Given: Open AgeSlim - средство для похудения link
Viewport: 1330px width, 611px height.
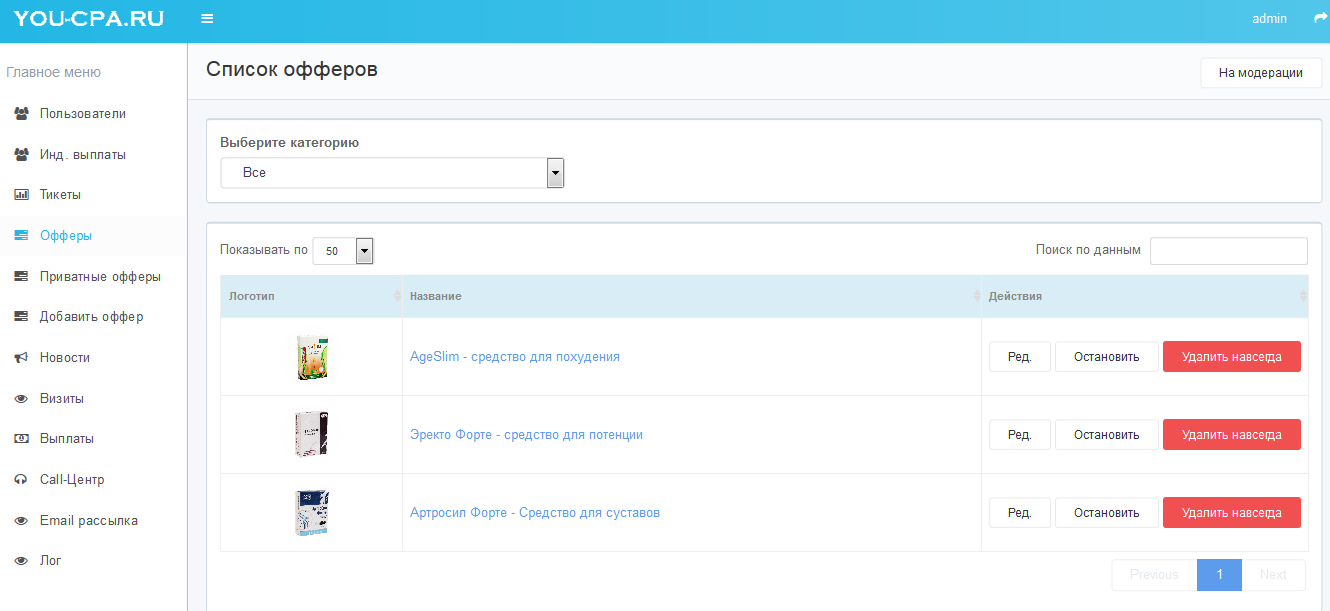Looking at the screenshot, I should (515, 357).
